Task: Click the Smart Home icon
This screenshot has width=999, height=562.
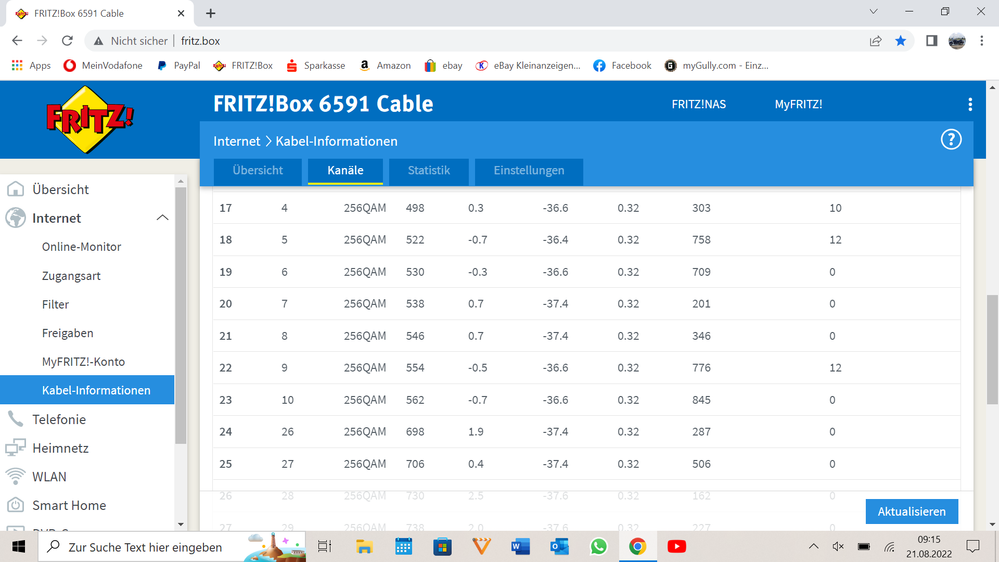Action: (15, 505)
